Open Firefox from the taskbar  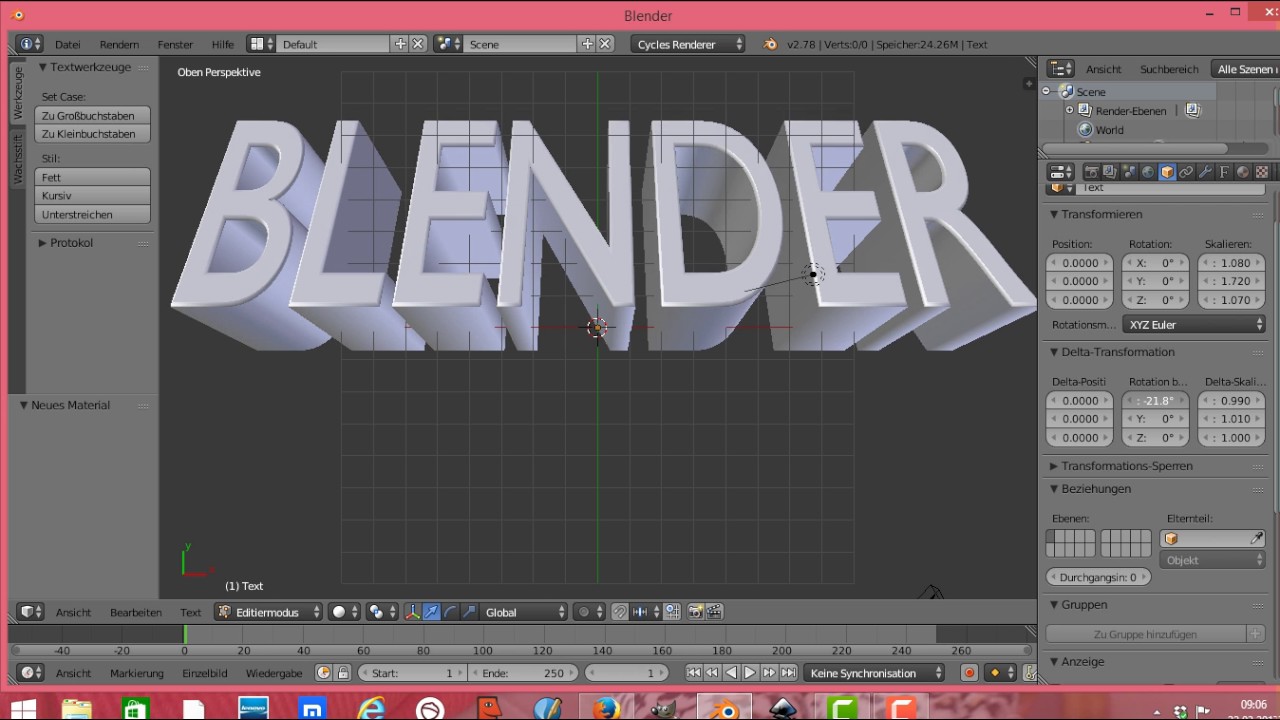point(606,708)
